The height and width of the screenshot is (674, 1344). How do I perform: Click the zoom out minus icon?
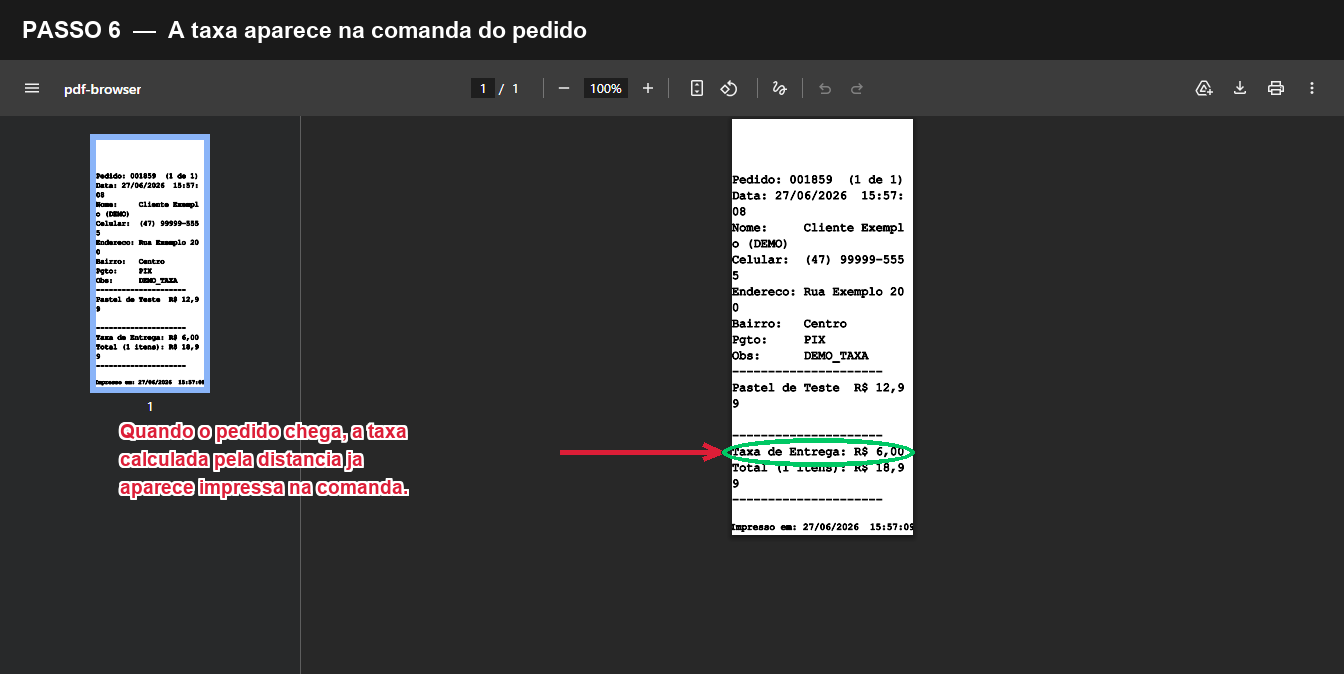564,88
